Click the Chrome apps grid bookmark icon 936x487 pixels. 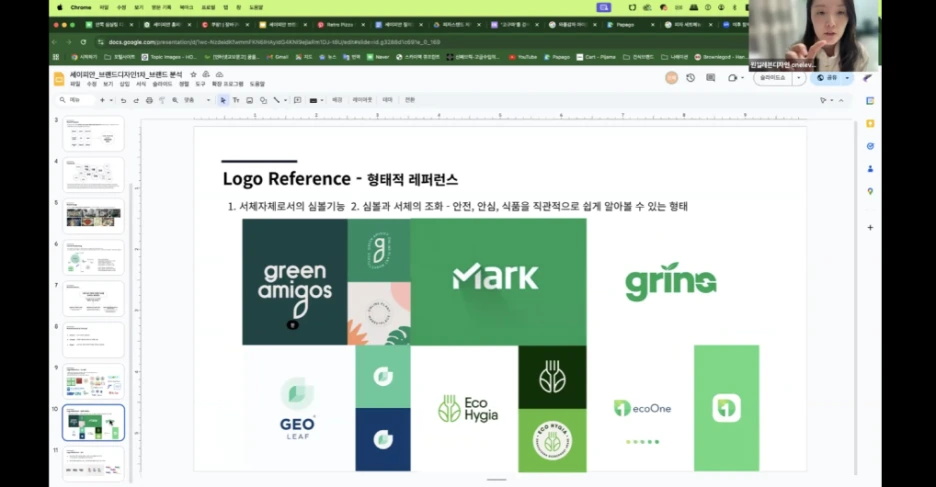[x=56, y=57]
